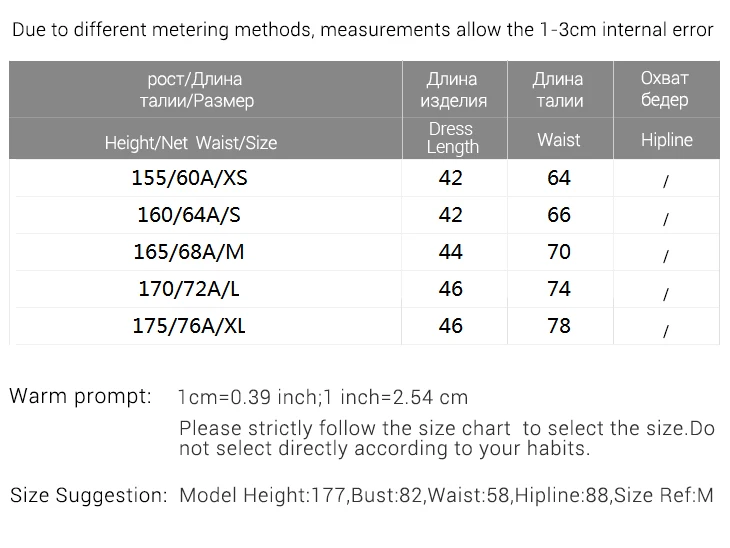Click waist value 70 for size M
The image size is (730, 548).
coord(559,252)
